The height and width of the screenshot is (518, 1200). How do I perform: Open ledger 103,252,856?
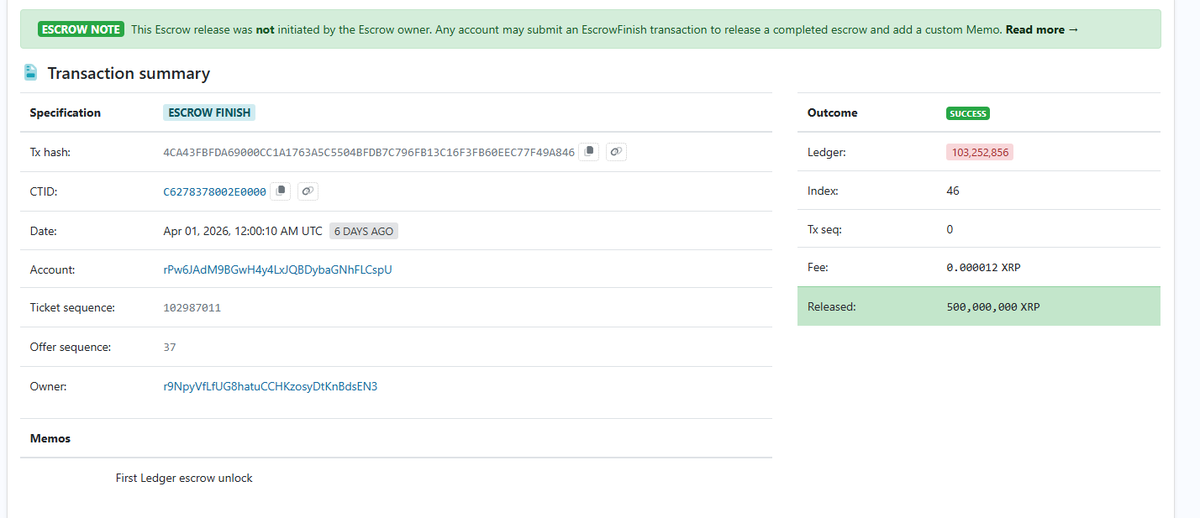[x=981, y=152]
